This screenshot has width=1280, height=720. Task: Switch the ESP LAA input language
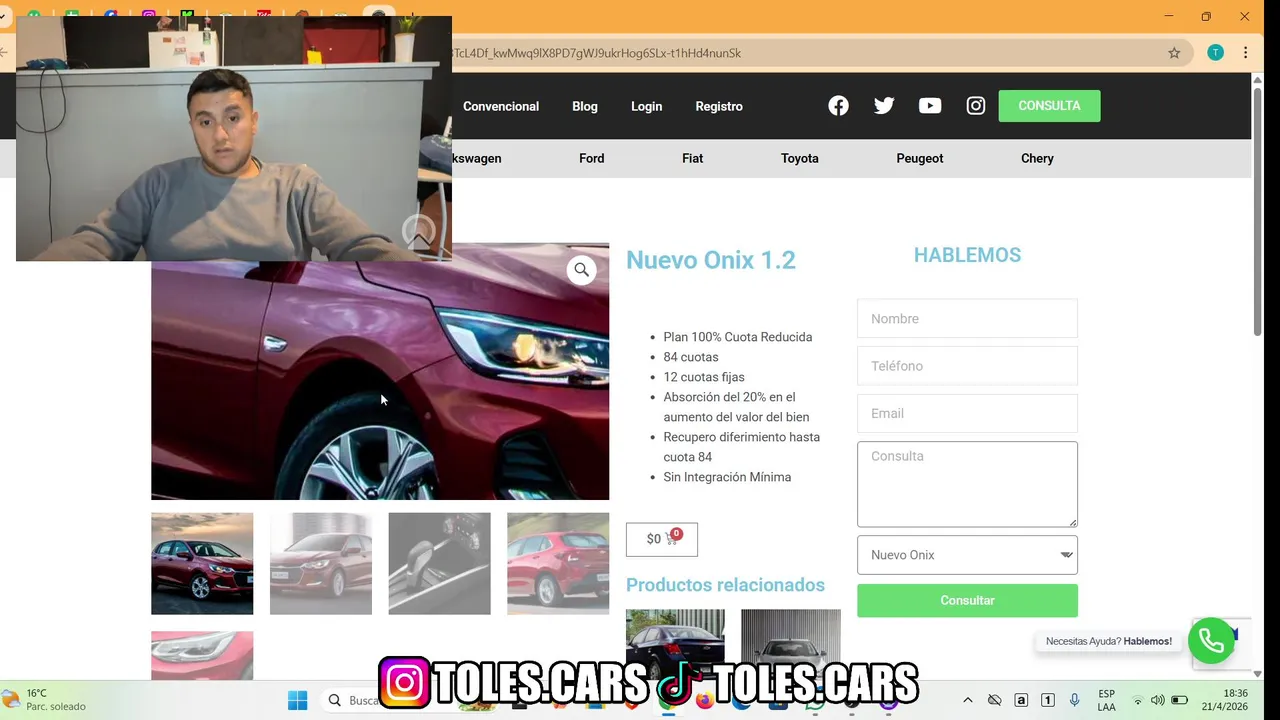pyautogui.click(x=1106, y=700)
